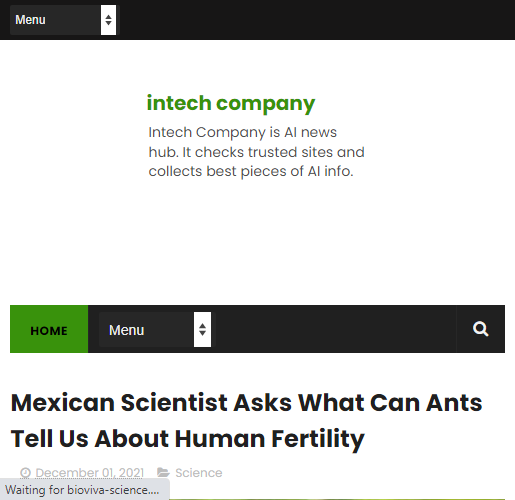This screenshot has width=515, height=500.
Task: Click the up-down arrows on the top Menu selector
Action: click(x=108, y=20)
